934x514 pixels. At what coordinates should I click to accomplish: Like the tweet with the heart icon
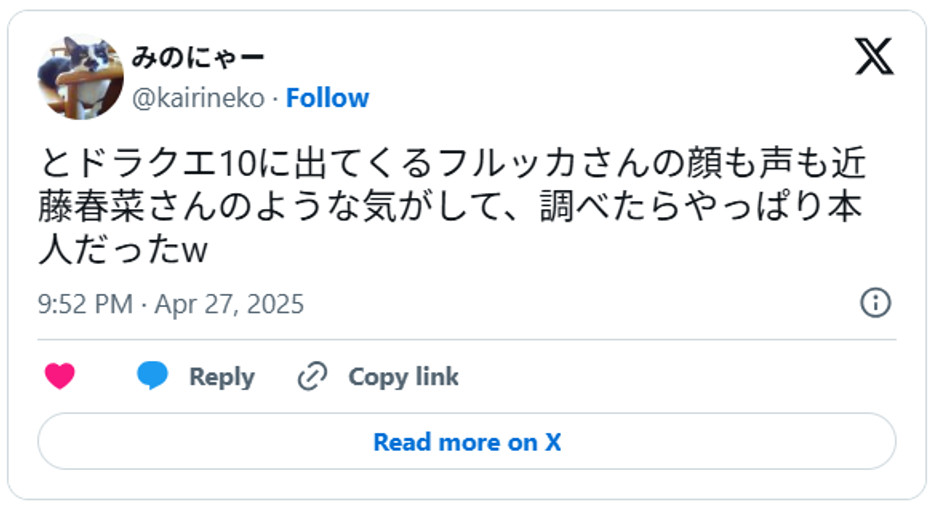coord(60,376)
